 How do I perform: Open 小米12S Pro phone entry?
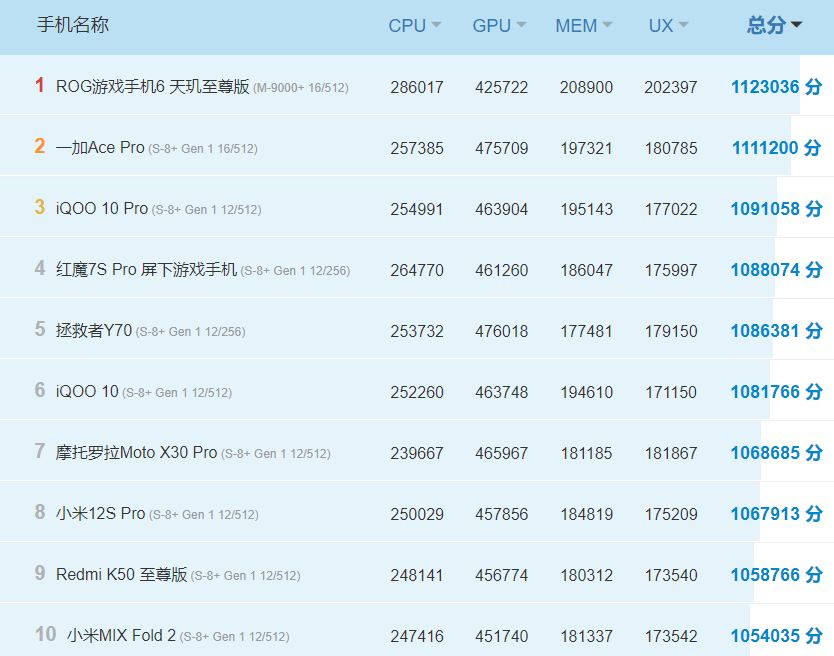tap(100, 514)
